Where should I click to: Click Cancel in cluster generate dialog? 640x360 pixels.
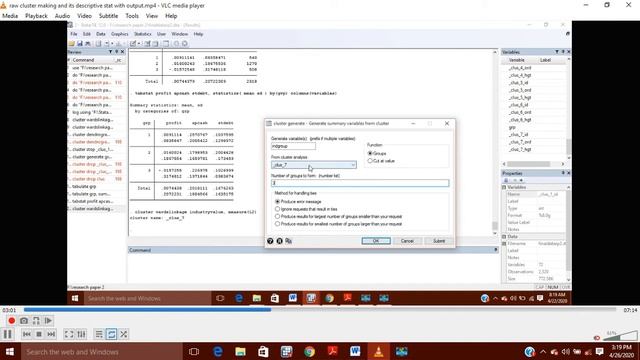pyautogui.click(x=407, y=241)
